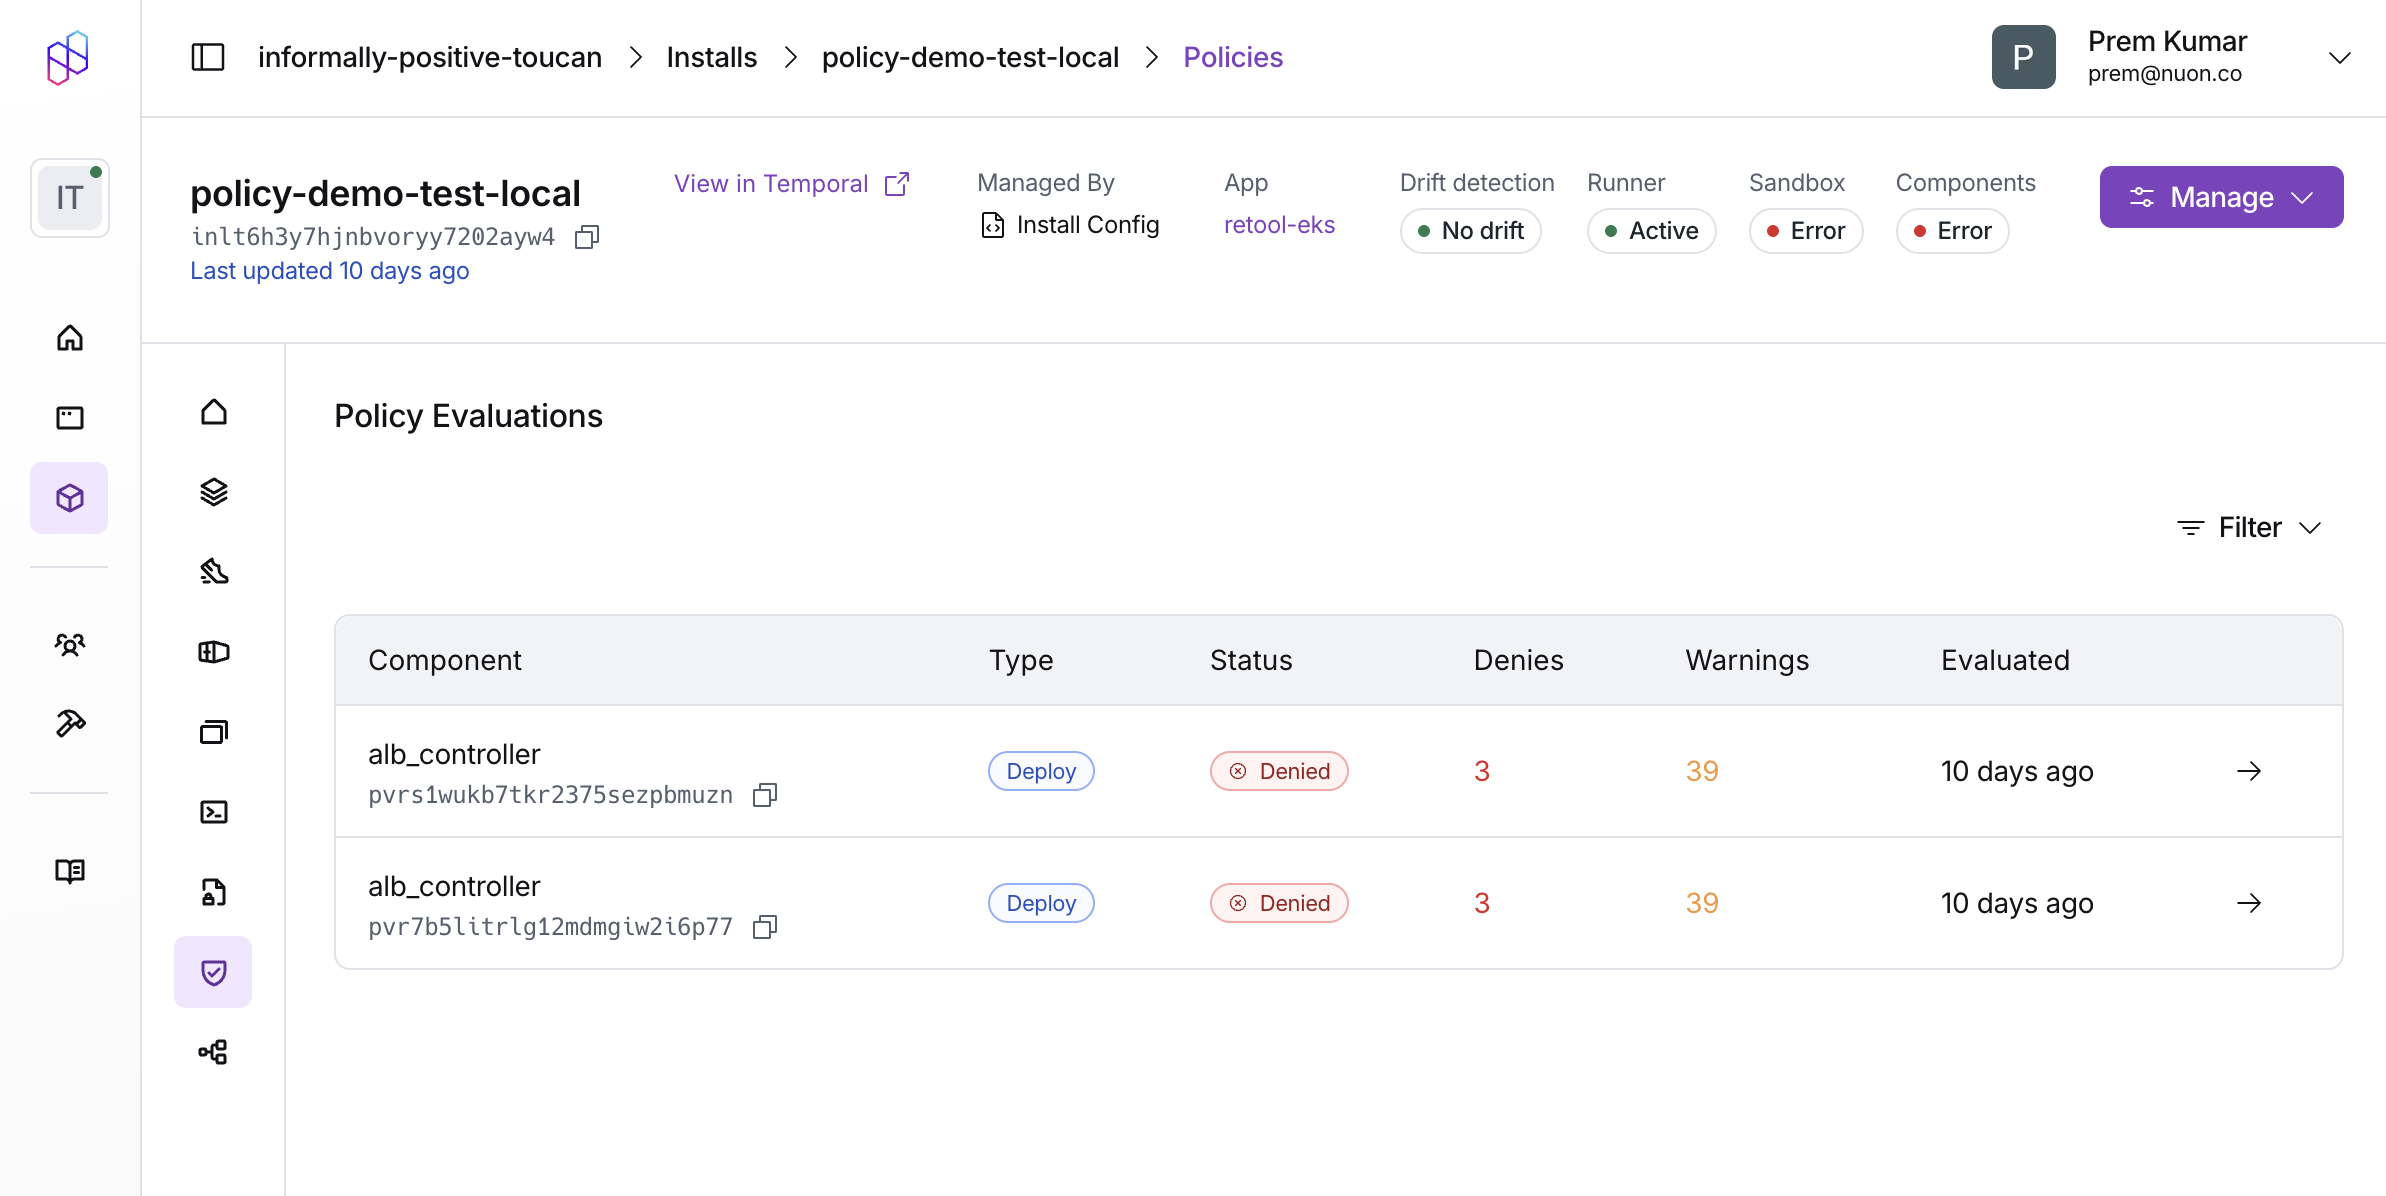The width and height of the screenshot is (2386, 1196).
Task: Open the Filter dropdown
Action: pyautogui.click(x=2249, y=527)
